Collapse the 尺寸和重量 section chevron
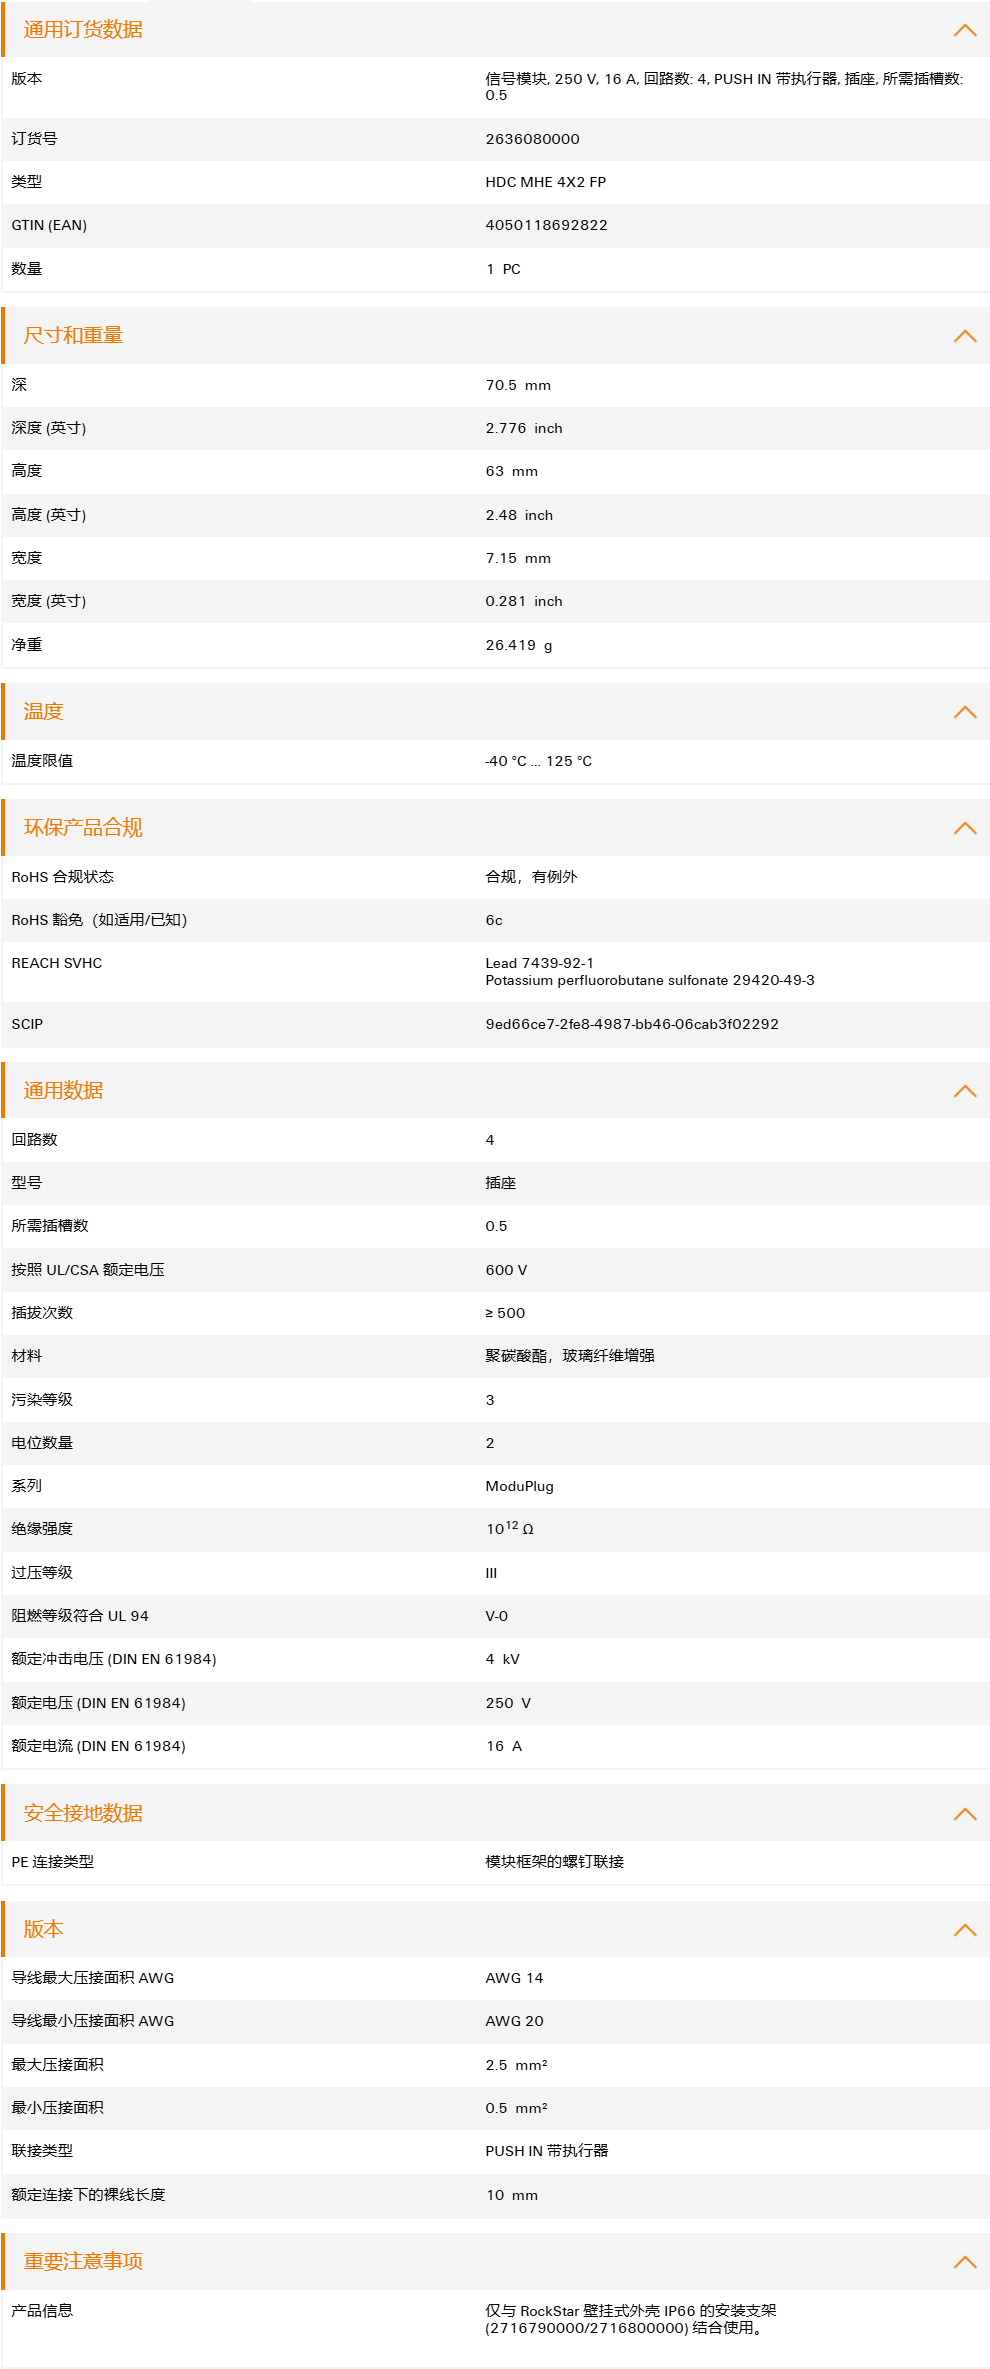This screenshot has height=2369, width=990. tap(965, 336)
